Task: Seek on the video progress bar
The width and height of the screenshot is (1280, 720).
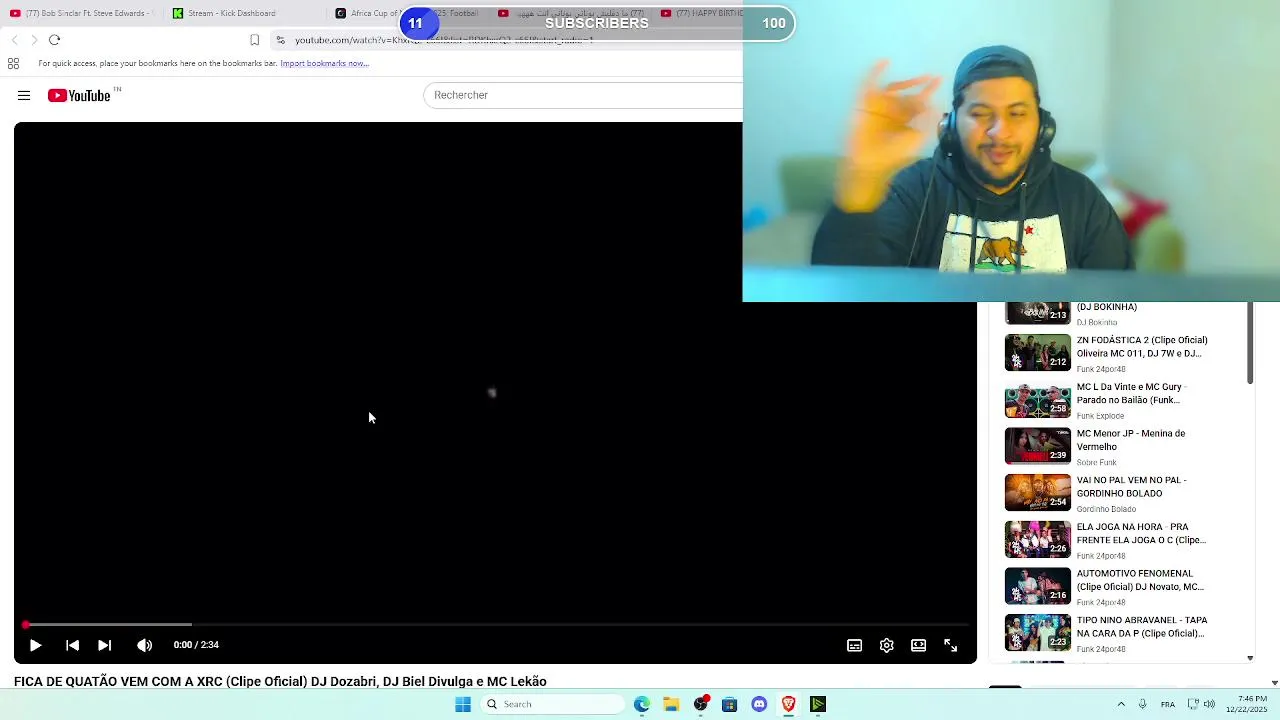Action: pyautogui.click(x=495, y=625)
